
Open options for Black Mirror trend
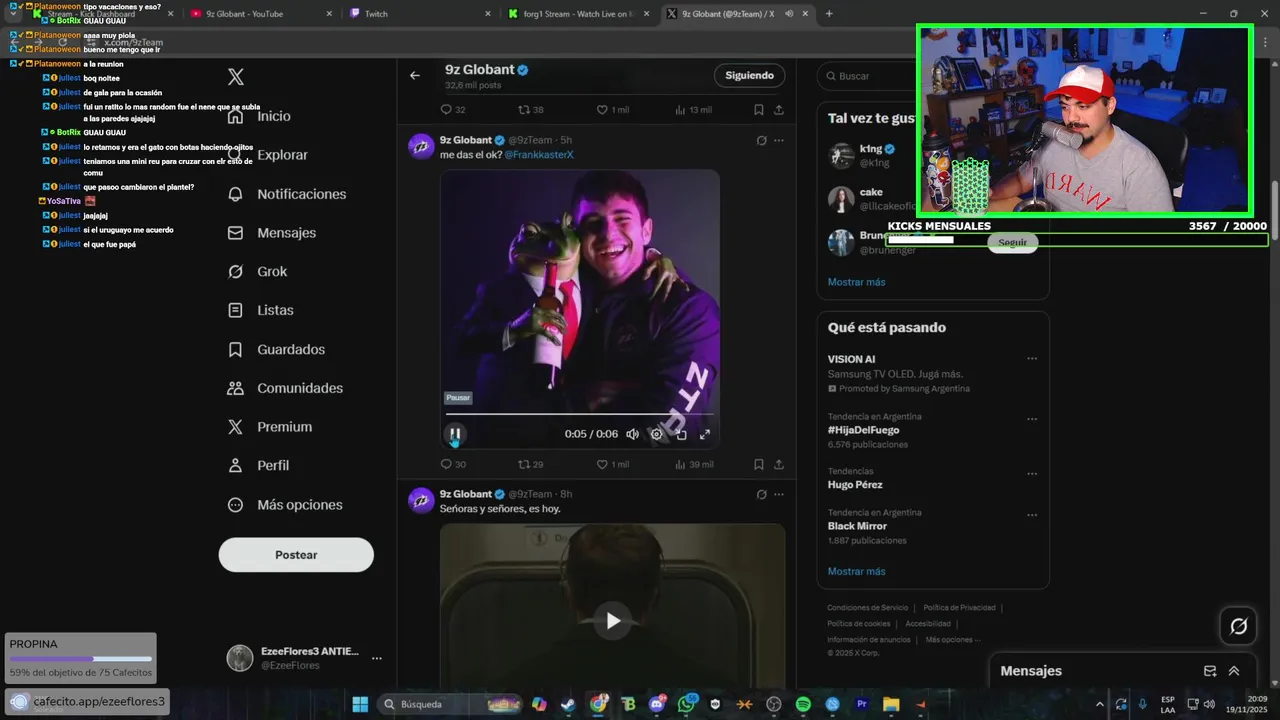(1032, 514)
